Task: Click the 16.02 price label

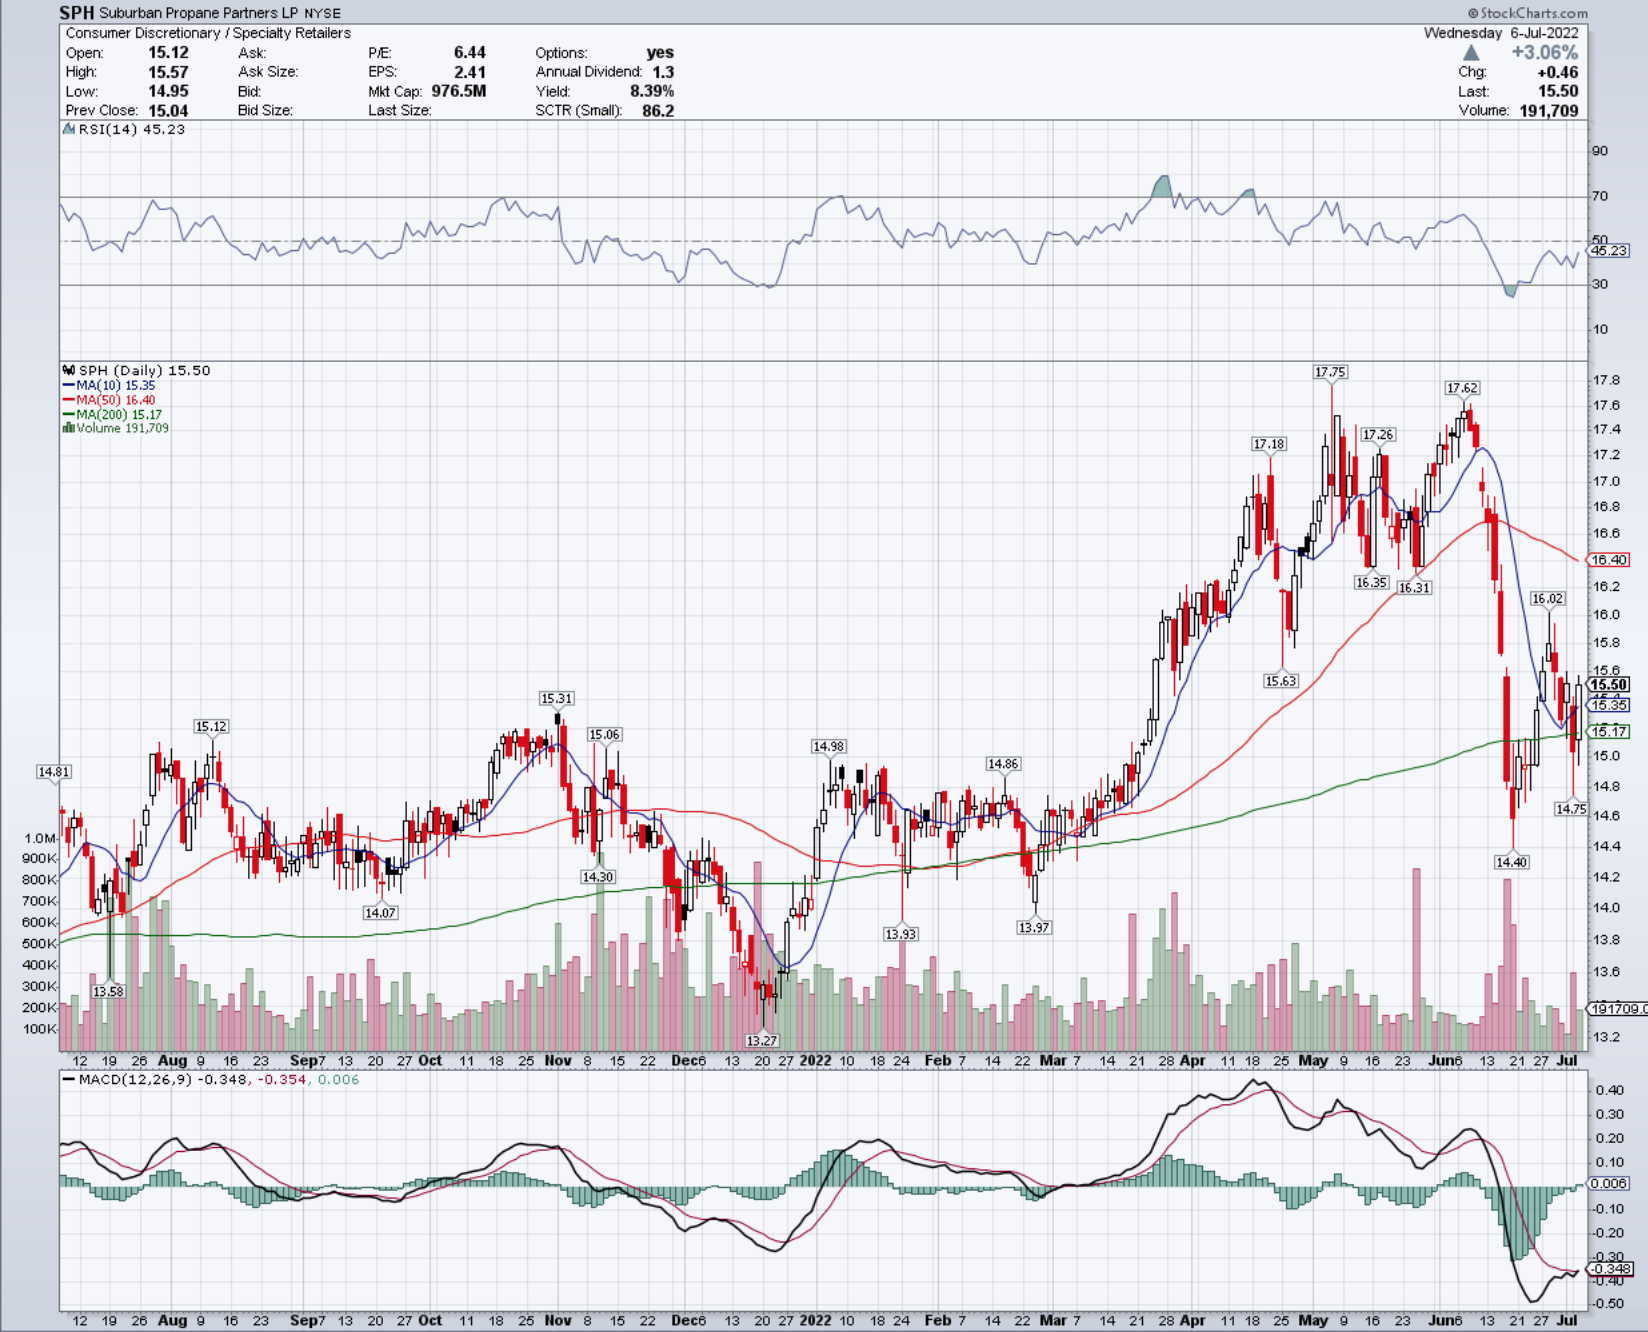Action: pyautogui.click(x=1547, y=599)
